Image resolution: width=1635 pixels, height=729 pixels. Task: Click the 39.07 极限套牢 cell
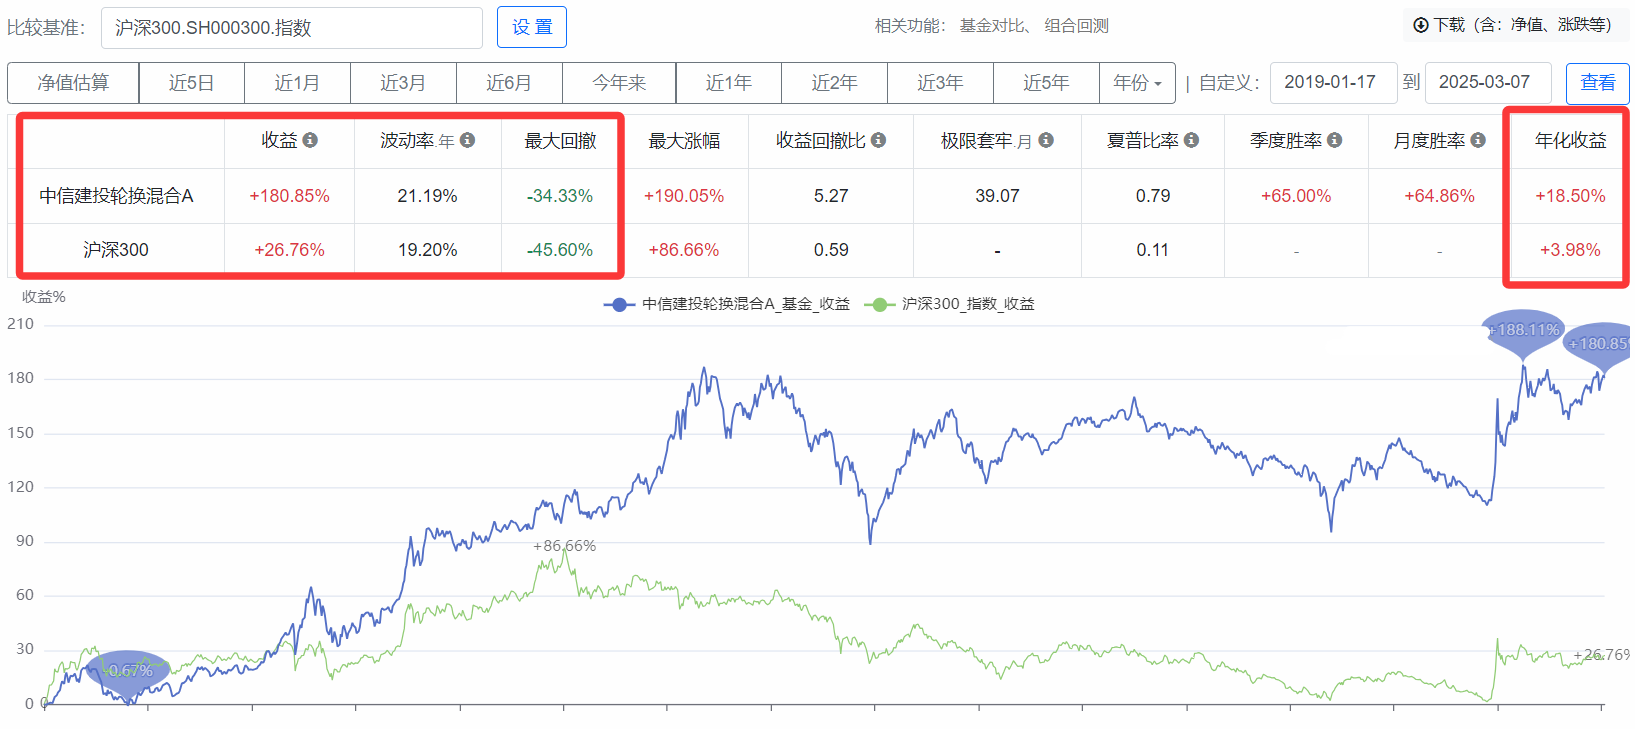(997, 196)
